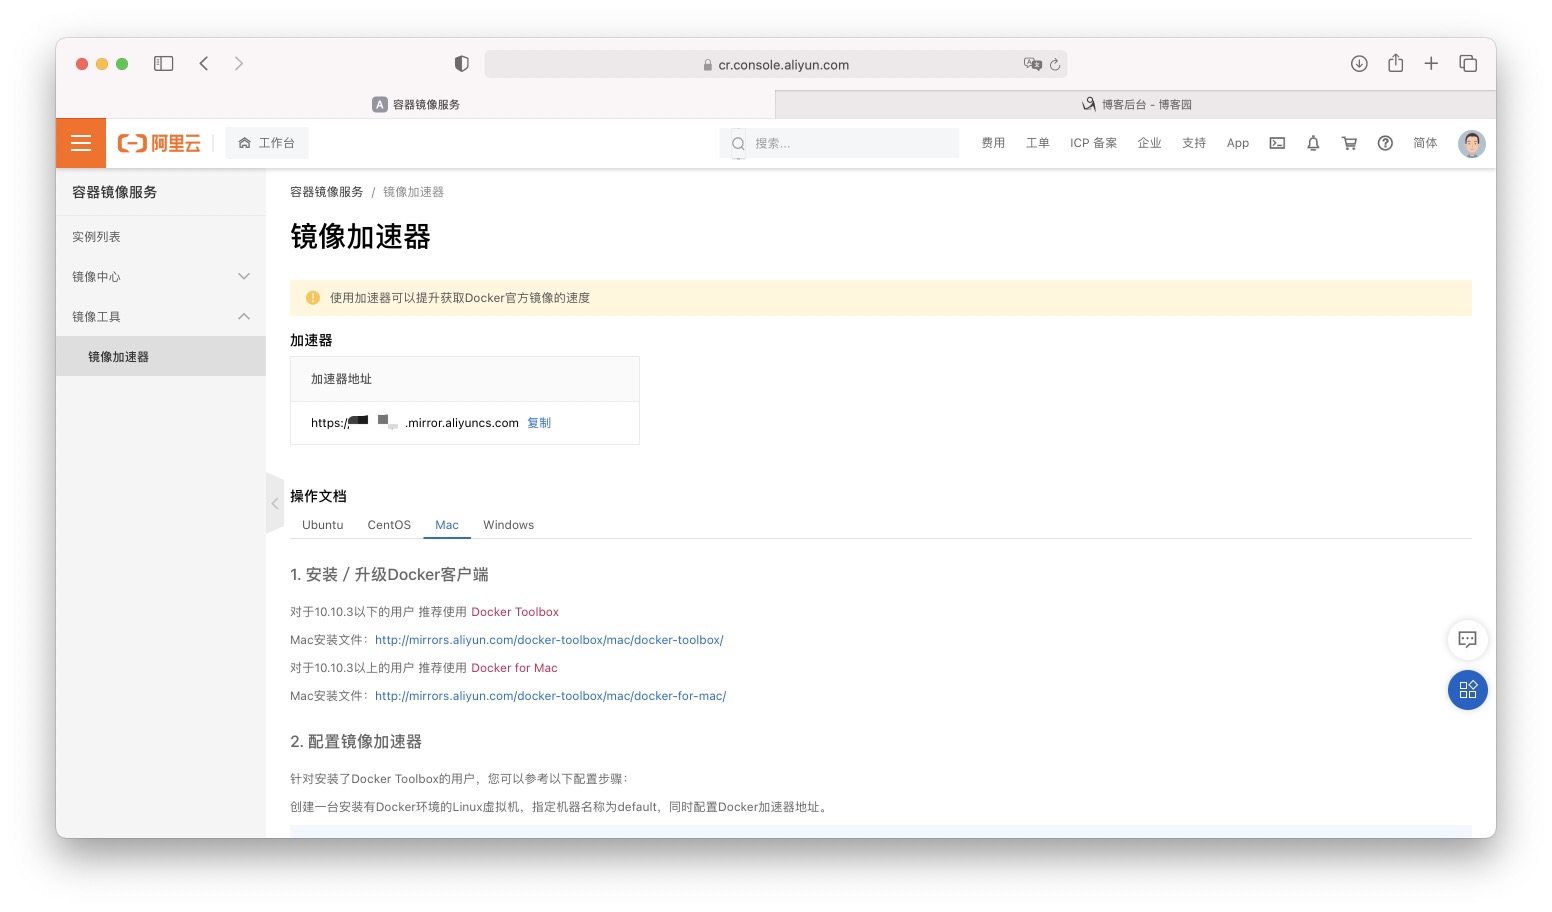Open the 支持 menu
This screenshot has width=1552, height=912.
[x=1194, y=143]
